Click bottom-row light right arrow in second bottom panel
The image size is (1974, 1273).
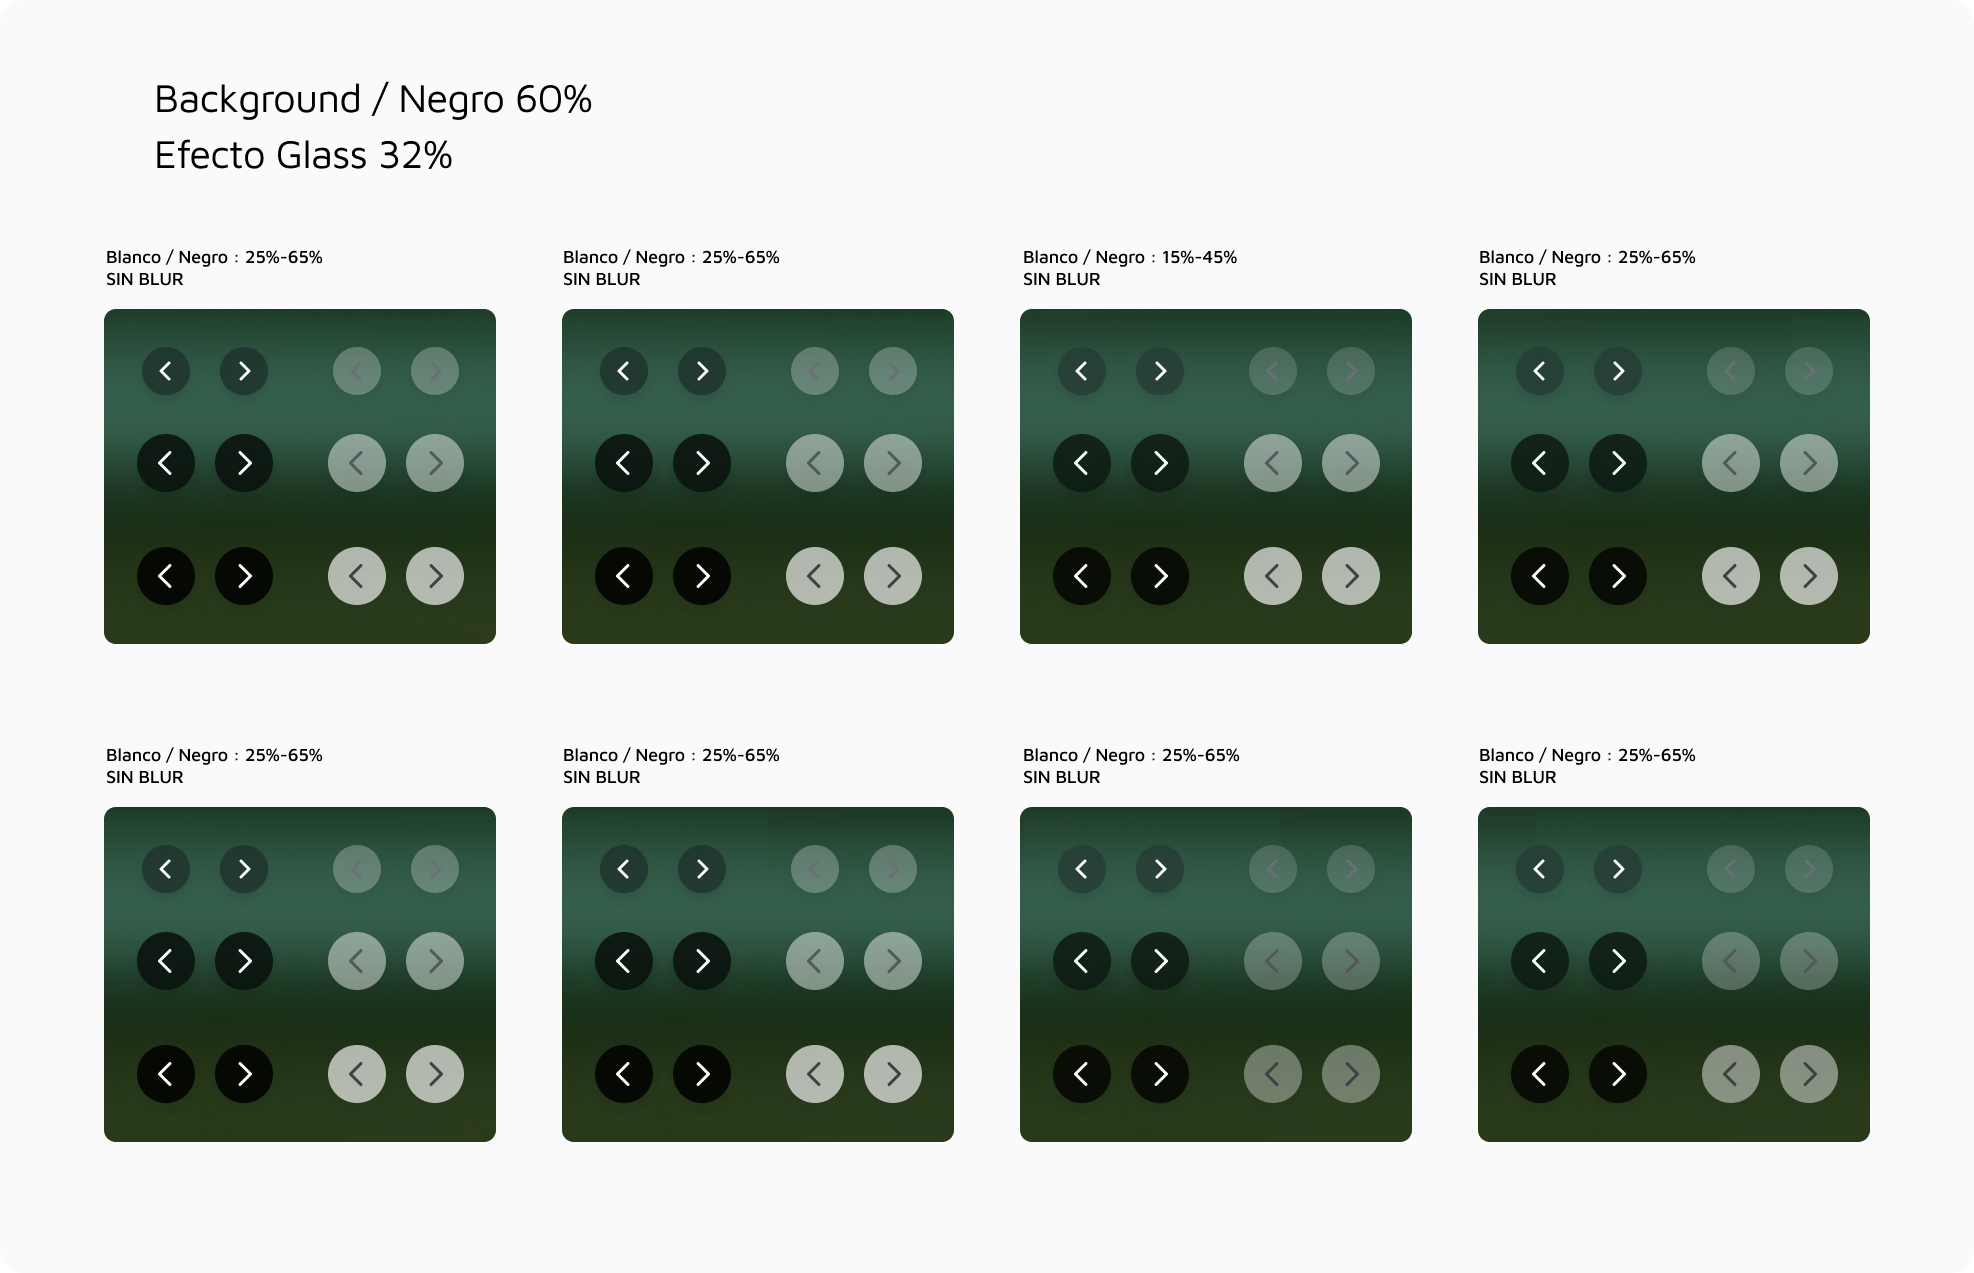[x=893, y=1074]
